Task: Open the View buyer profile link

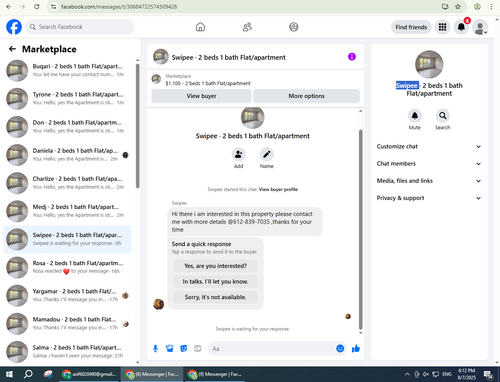Action: coord(278,189)
